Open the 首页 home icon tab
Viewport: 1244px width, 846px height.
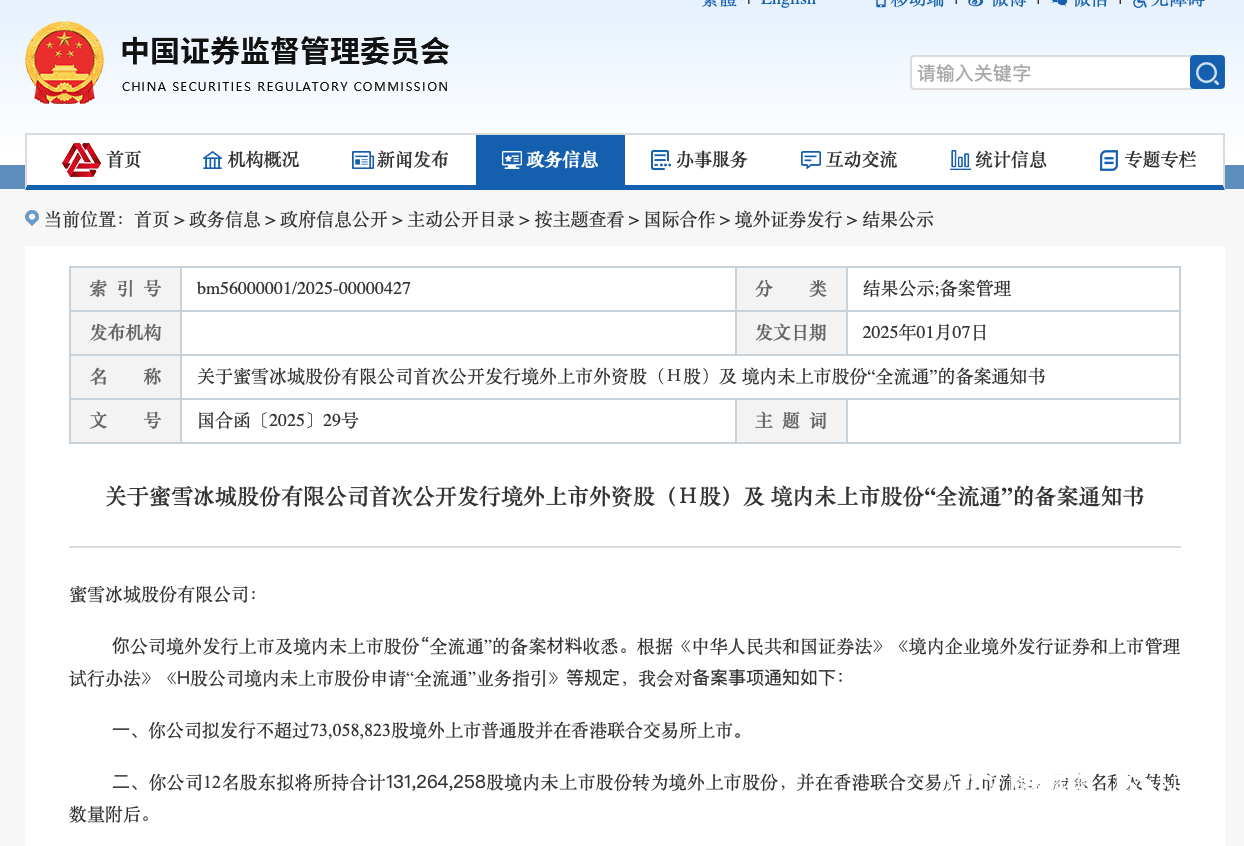[102, 160]
